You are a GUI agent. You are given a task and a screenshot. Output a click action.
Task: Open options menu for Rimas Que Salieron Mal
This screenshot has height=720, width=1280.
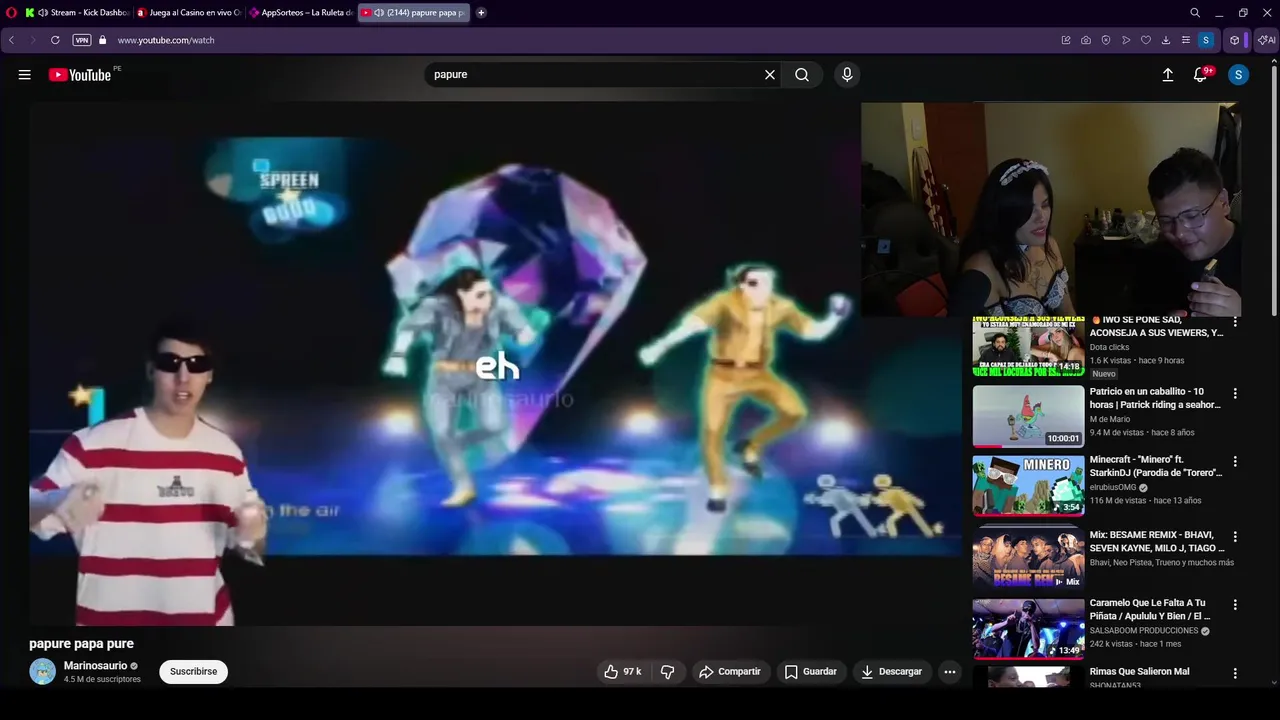click(x=1235, y=673)
